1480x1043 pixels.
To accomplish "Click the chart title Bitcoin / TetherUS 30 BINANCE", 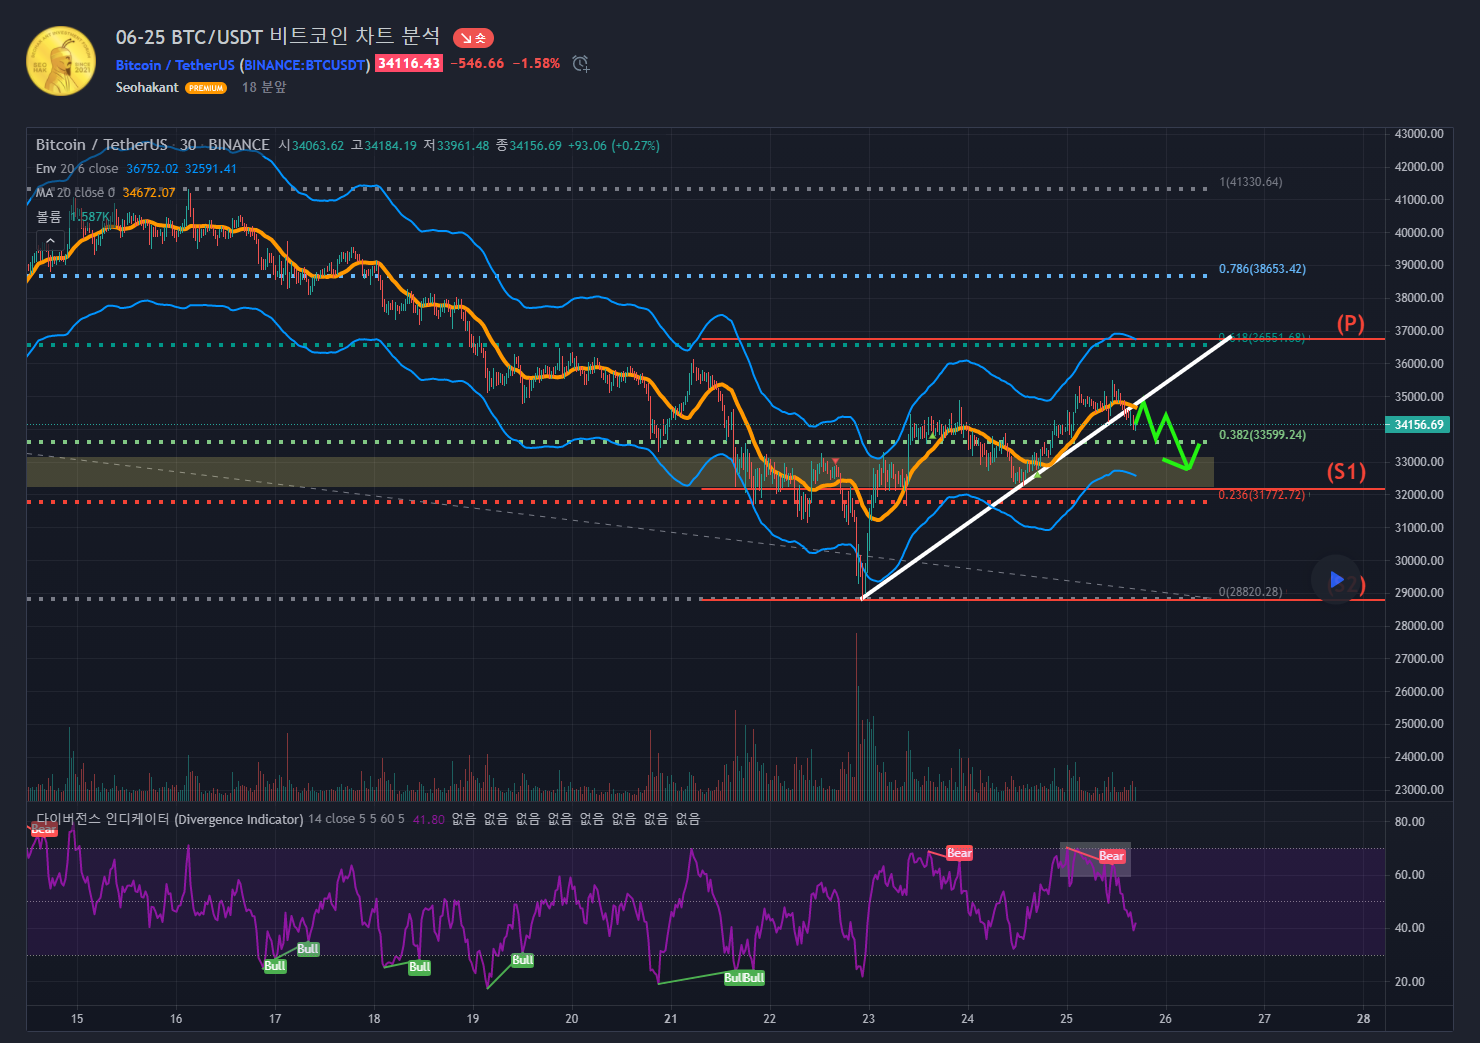I will point(152,145).
